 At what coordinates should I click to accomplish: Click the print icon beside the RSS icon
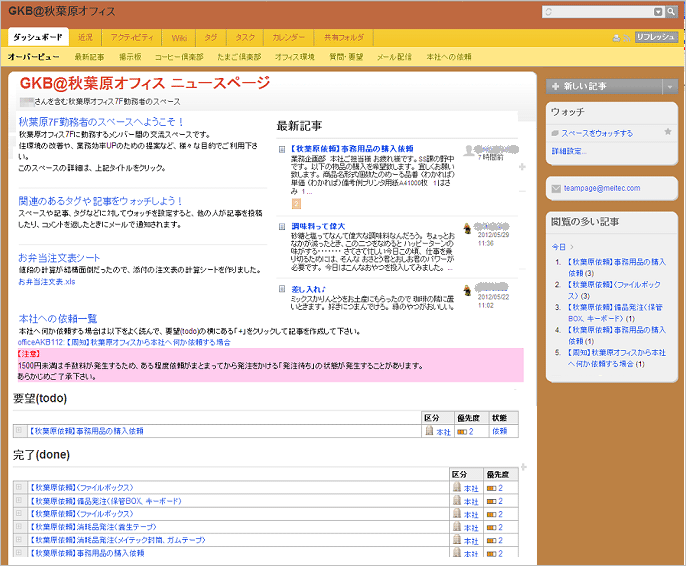[616, 38]
